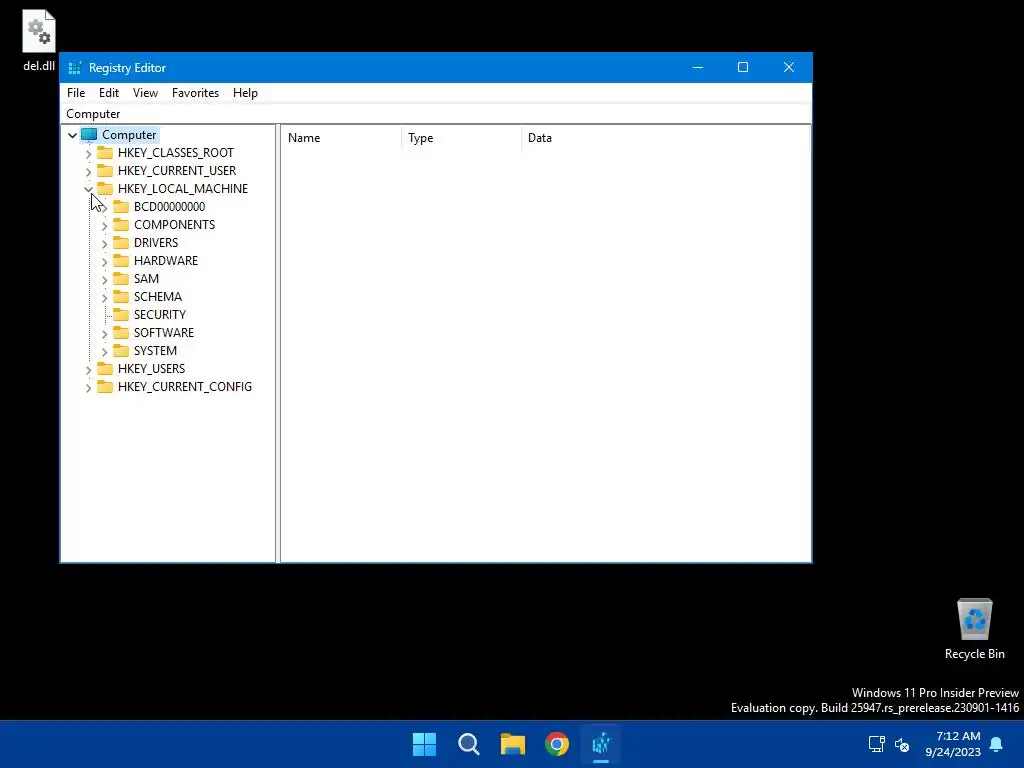1024x768 pixels.
Task: Expand the SOFTWARE key
Action: pos(104,334)
